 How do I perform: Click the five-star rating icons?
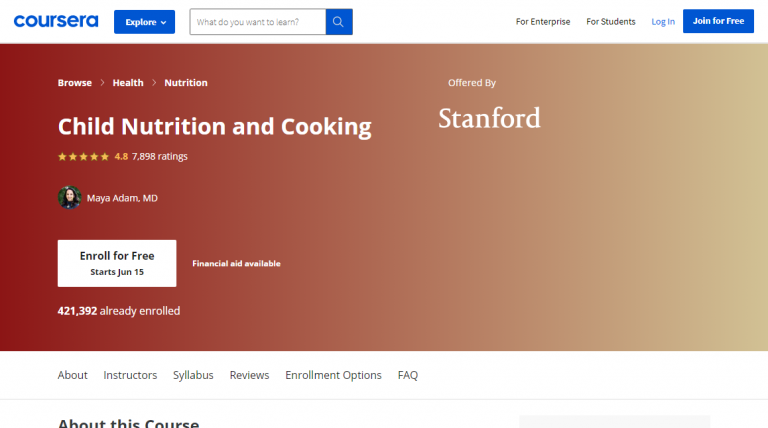(x=84, y=157)
